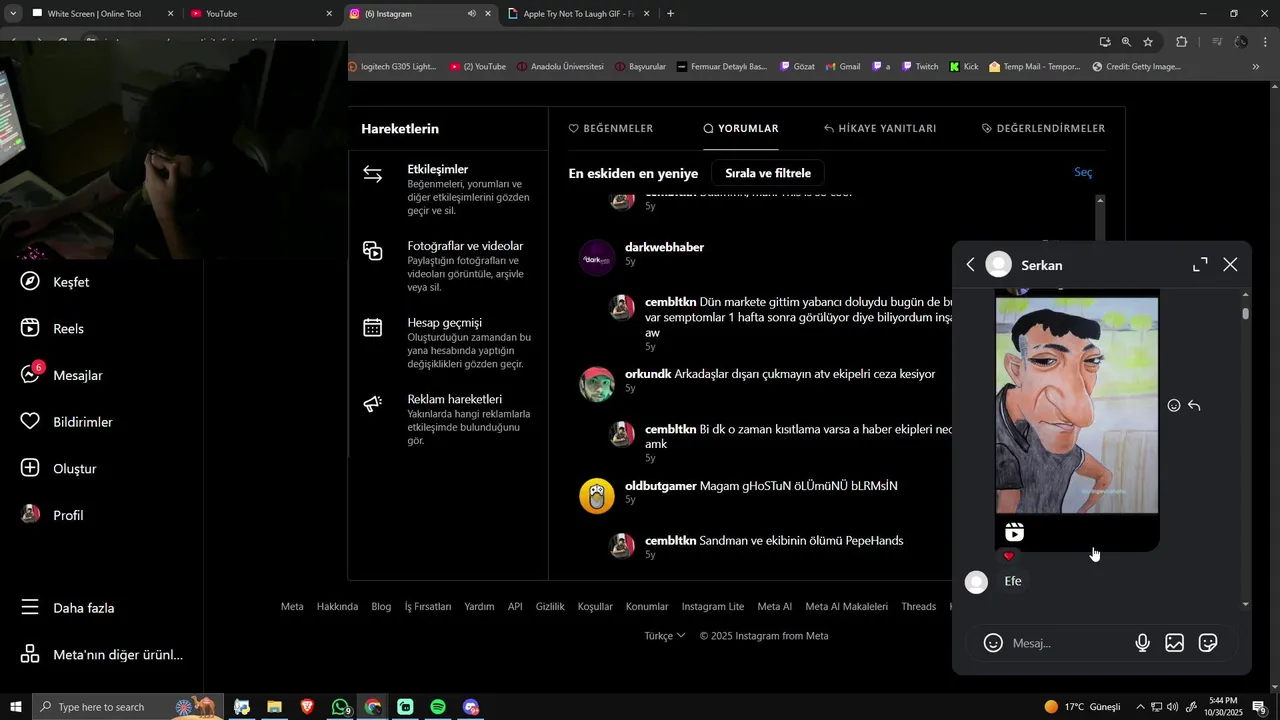Select Reklam hareketleri section
Viewport: 1280px width, 720px height.
(x=448, y=419)
